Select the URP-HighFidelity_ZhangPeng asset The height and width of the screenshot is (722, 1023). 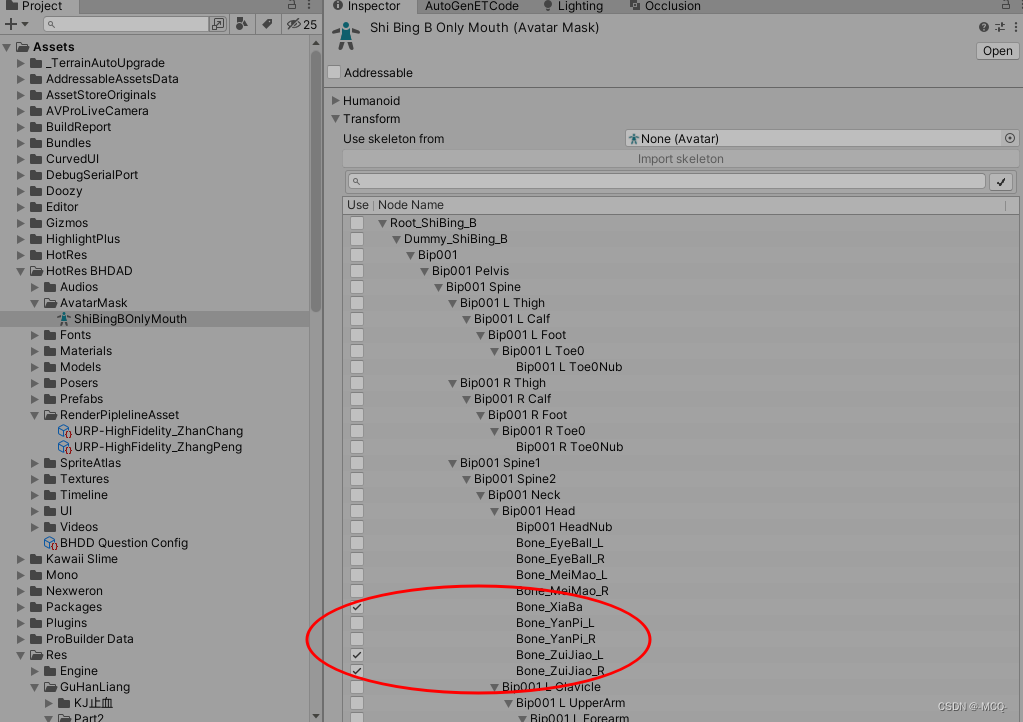(157, 447)
